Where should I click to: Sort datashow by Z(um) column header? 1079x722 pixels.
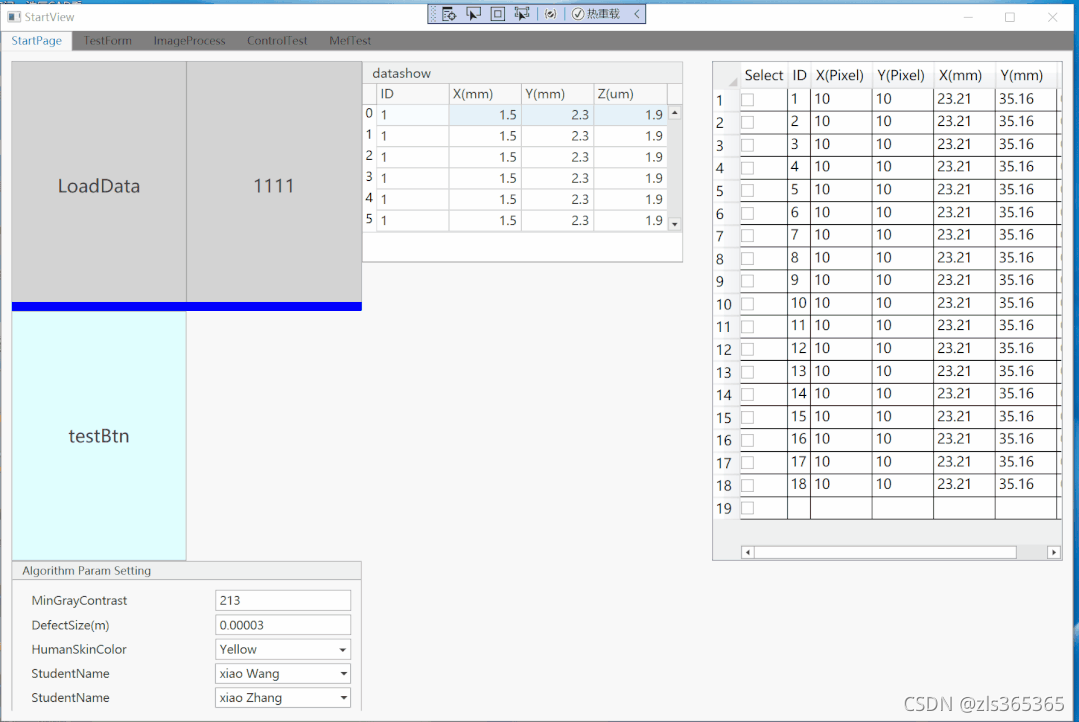[x=630, y=94]
